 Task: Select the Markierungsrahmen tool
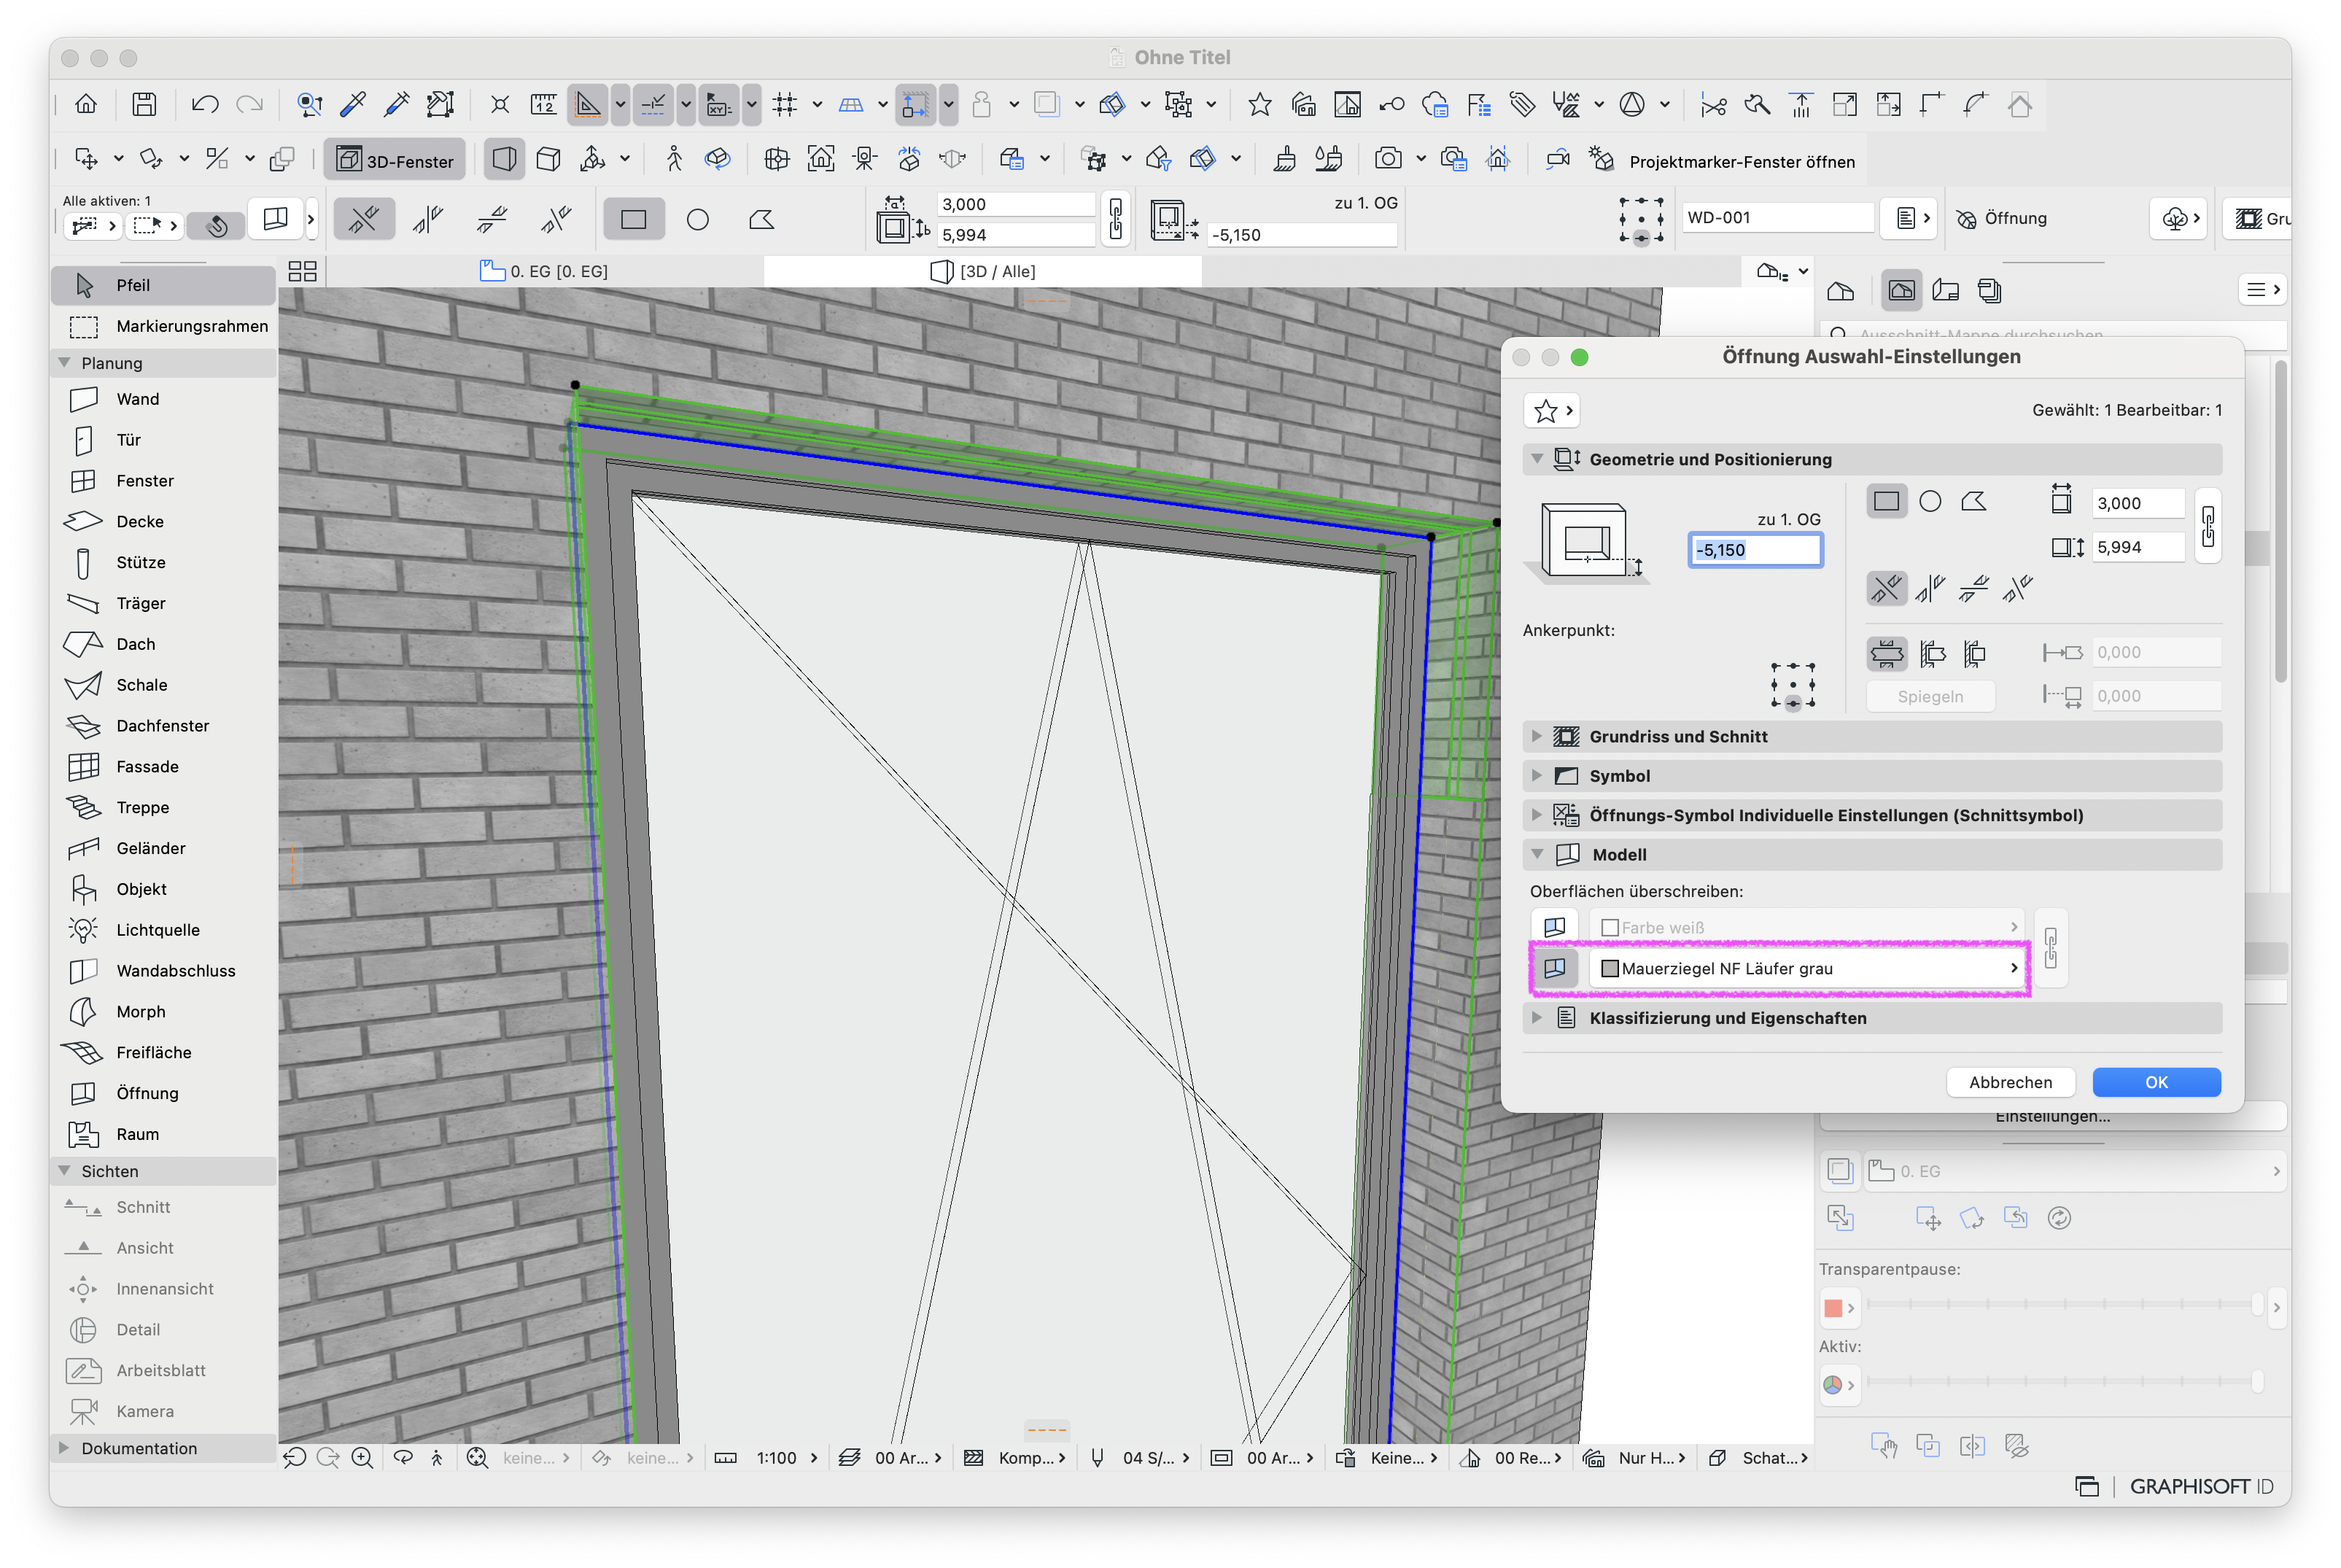163,326
